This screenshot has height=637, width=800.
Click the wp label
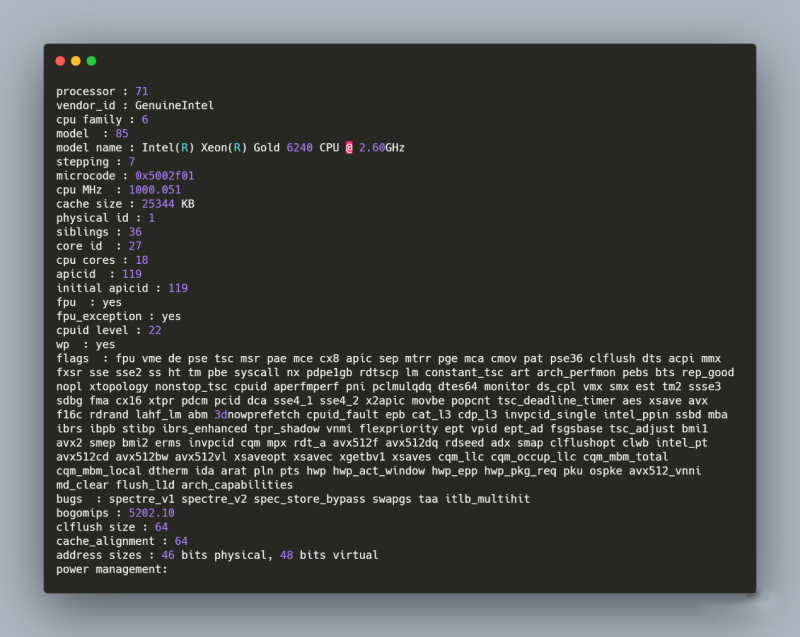pyautogui.click(x=63, y=345)
